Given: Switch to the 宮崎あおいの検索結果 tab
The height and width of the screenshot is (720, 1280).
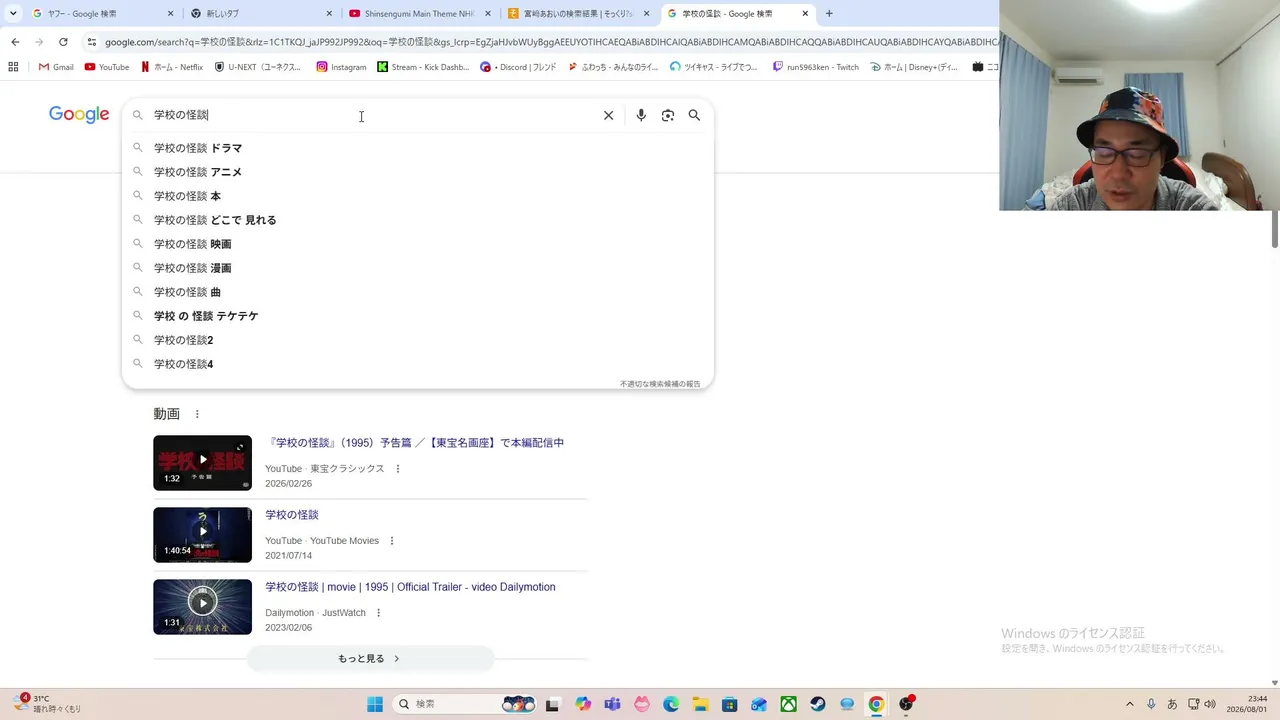Looking at the screenshot, I should 579,14.
